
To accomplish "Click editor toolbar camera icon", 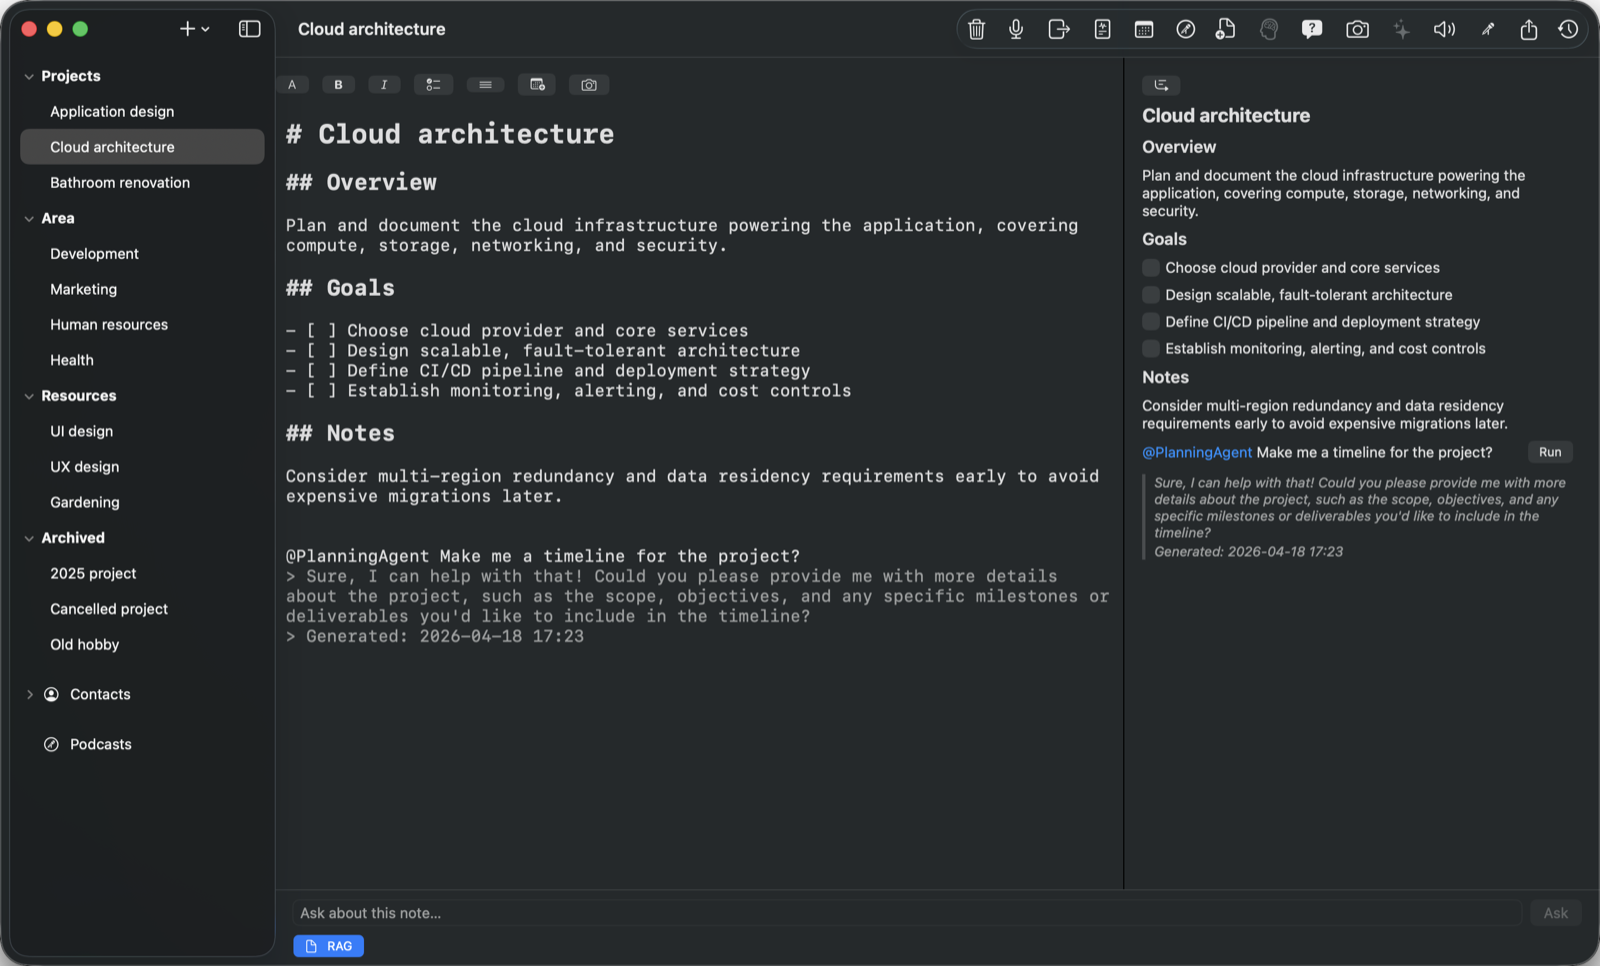I will pos(589,85).
